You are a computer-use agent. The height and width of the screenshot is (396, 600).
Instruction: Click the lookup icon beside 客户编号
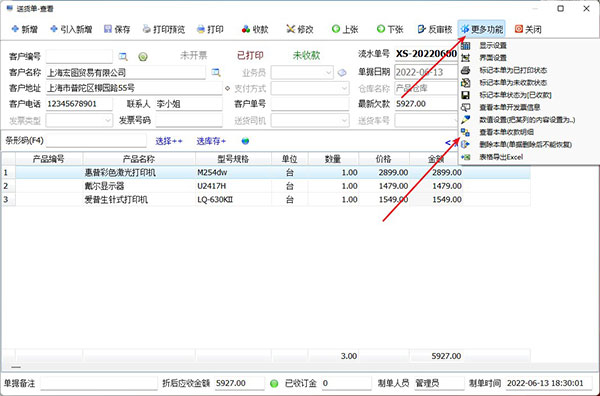(x=123, y=57)
